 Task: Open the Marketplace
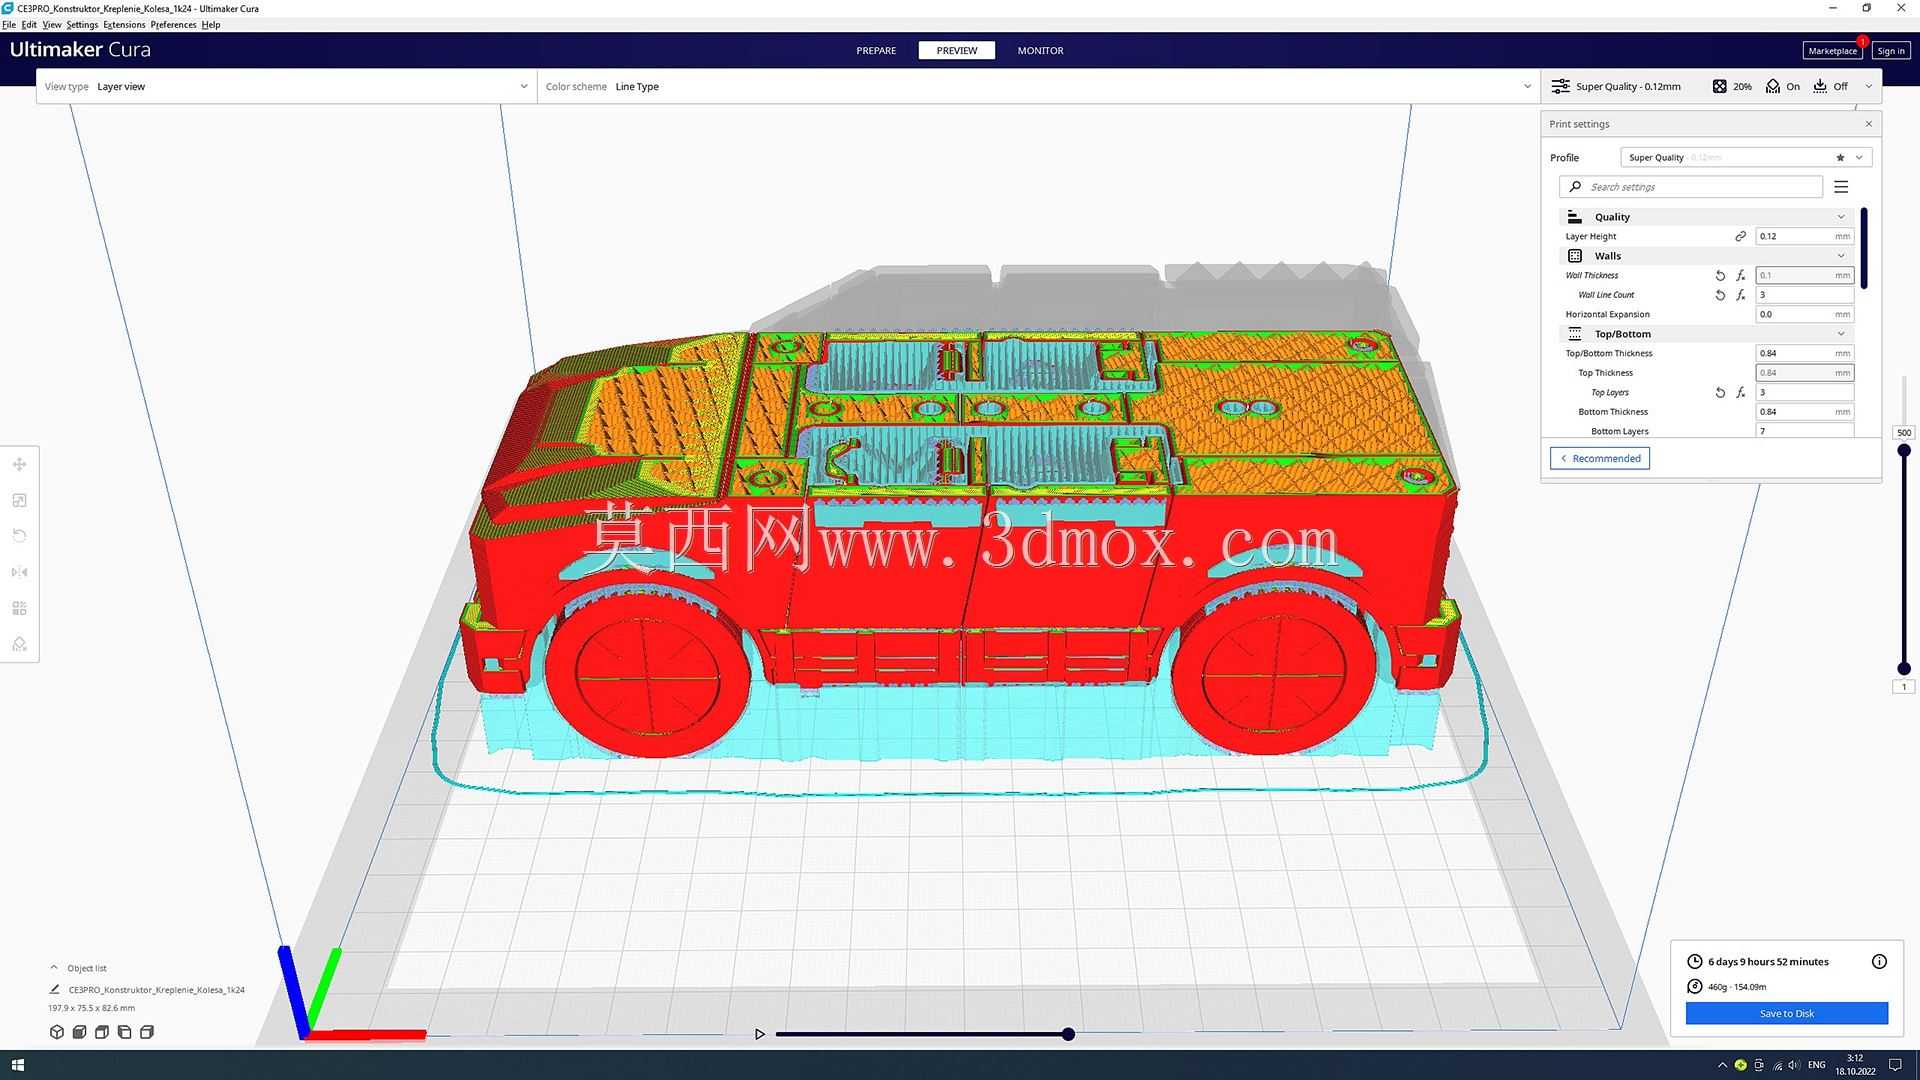coord(1832,50)
